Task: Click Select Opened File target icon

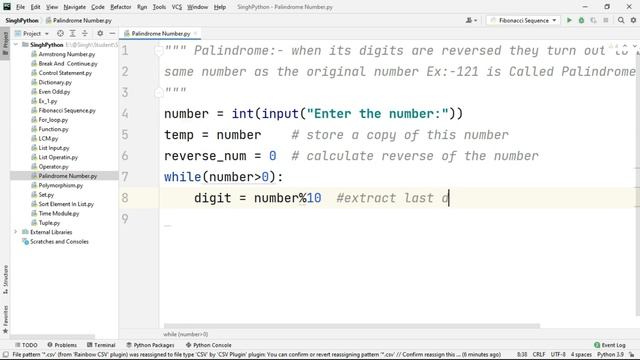Action: (60, 33)
